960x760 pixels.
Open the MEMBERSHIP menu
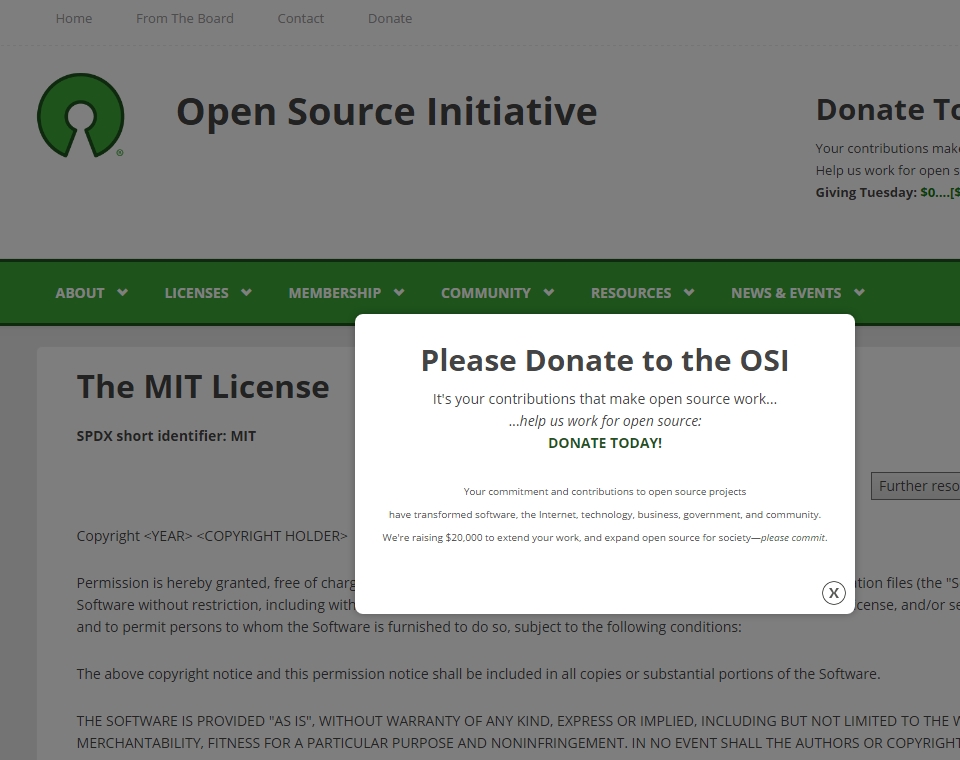(x=335, y=293)
